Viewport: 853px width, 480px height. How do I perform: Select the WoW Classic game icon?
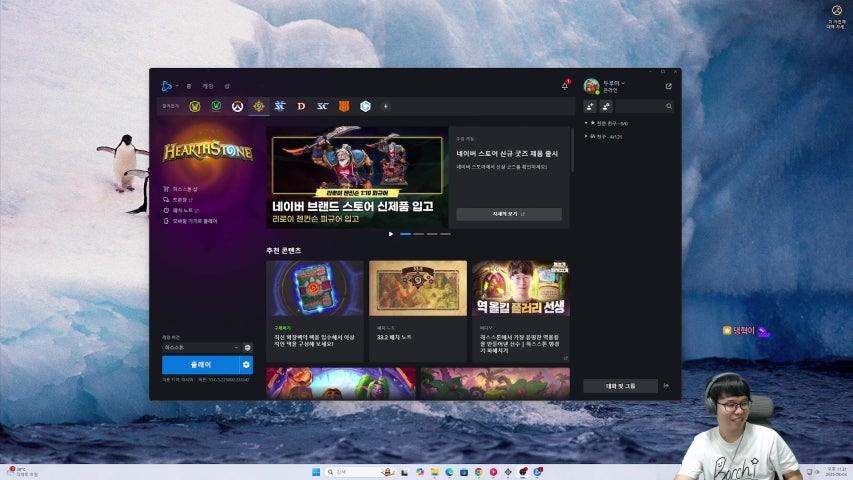click(x=216, y=106)
